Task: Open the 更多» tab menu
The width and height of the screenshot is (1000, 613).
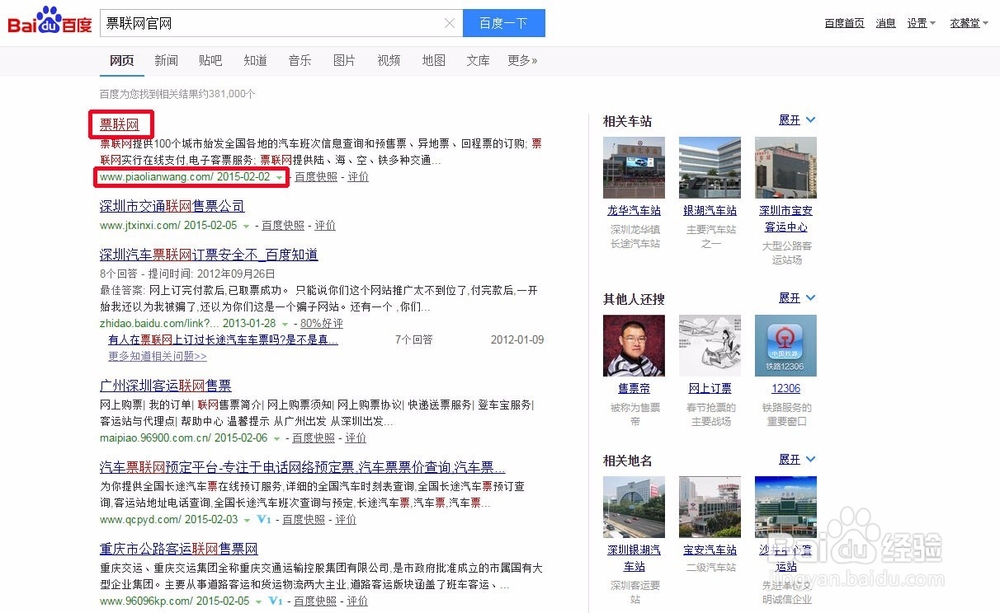Action: click(x=522, y=61)
